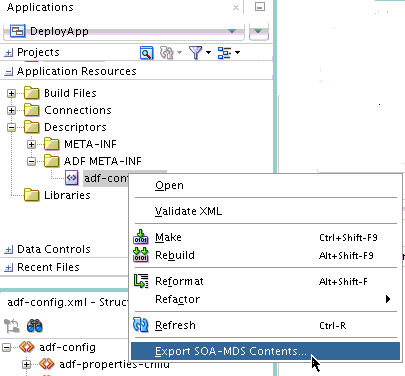This screenshot has width=405, height=376.
Task: Choose Open from the context menu
Action: [265, 185]
